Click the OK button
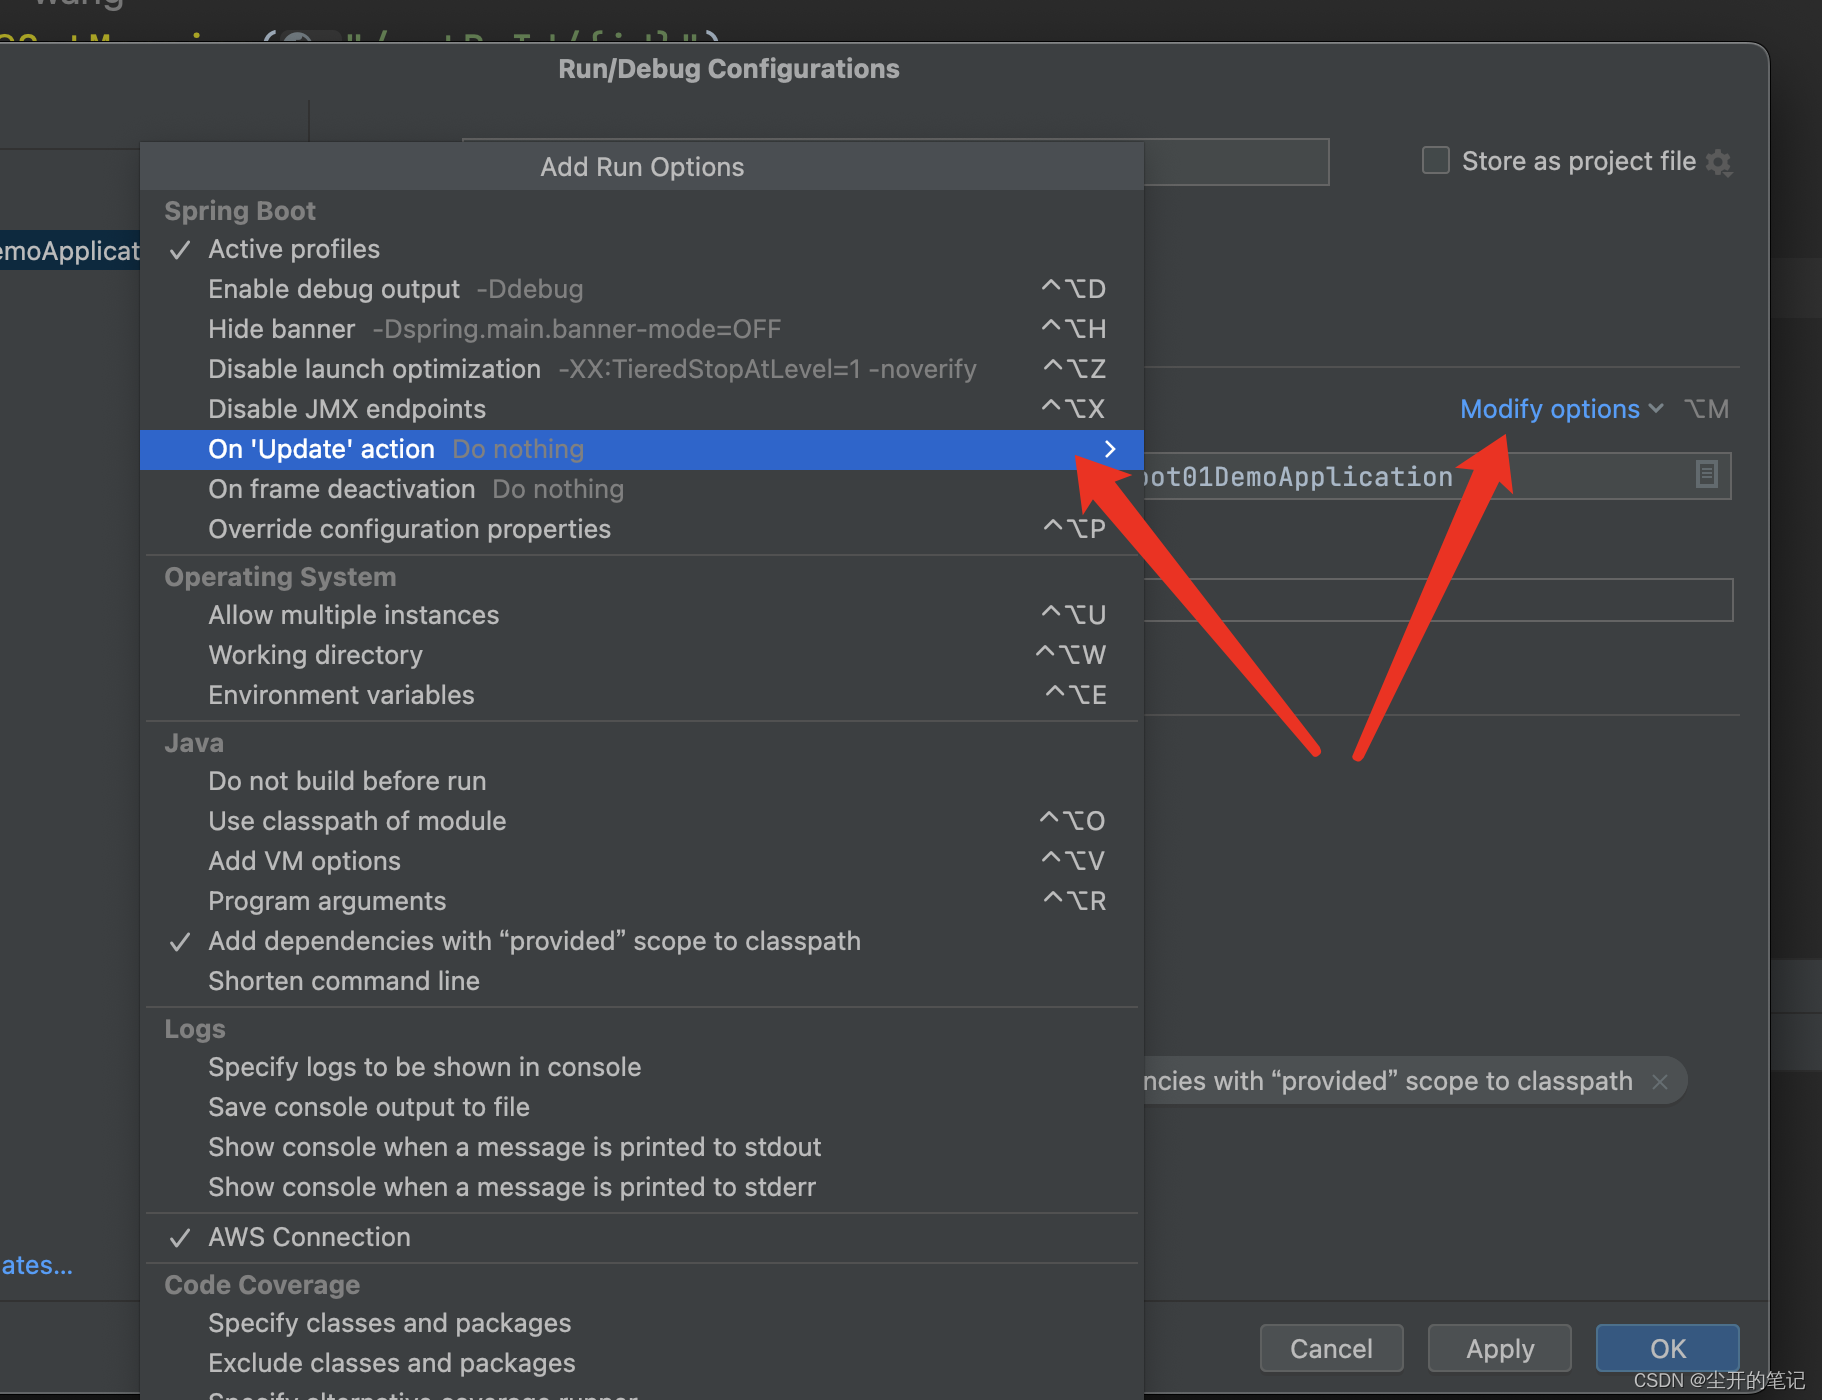The width and height of the screenshot is (1822, 1400). [1667, 1348]
